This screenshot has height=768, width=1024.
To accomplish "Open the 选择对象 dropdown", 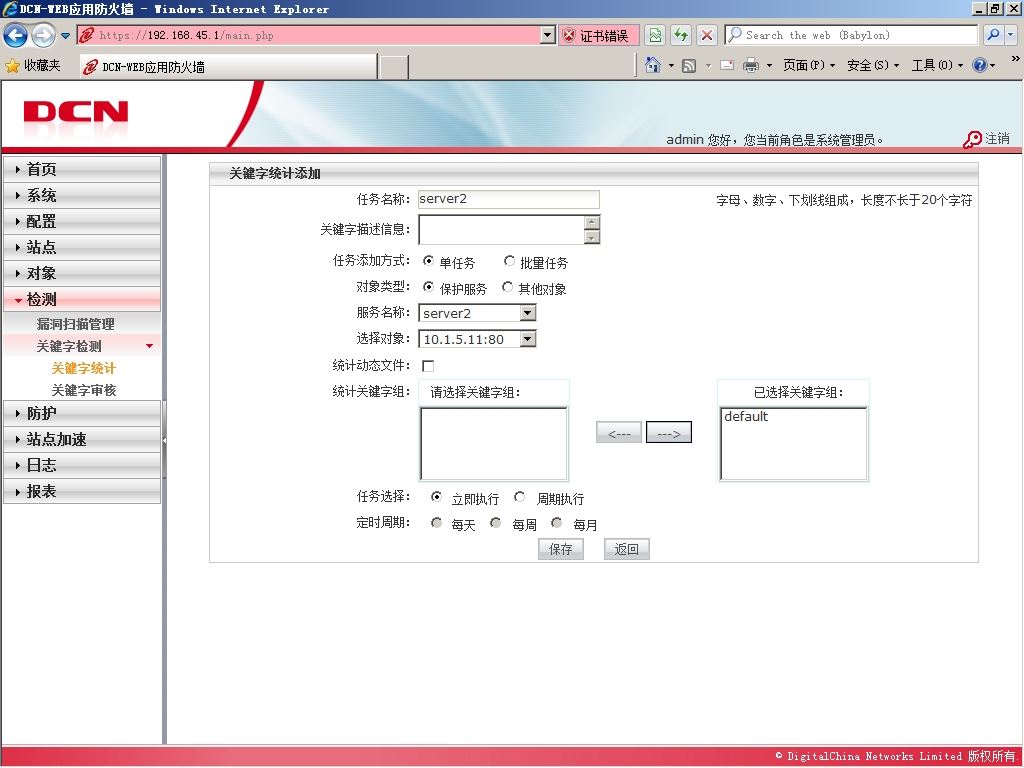I will [477, 339].
